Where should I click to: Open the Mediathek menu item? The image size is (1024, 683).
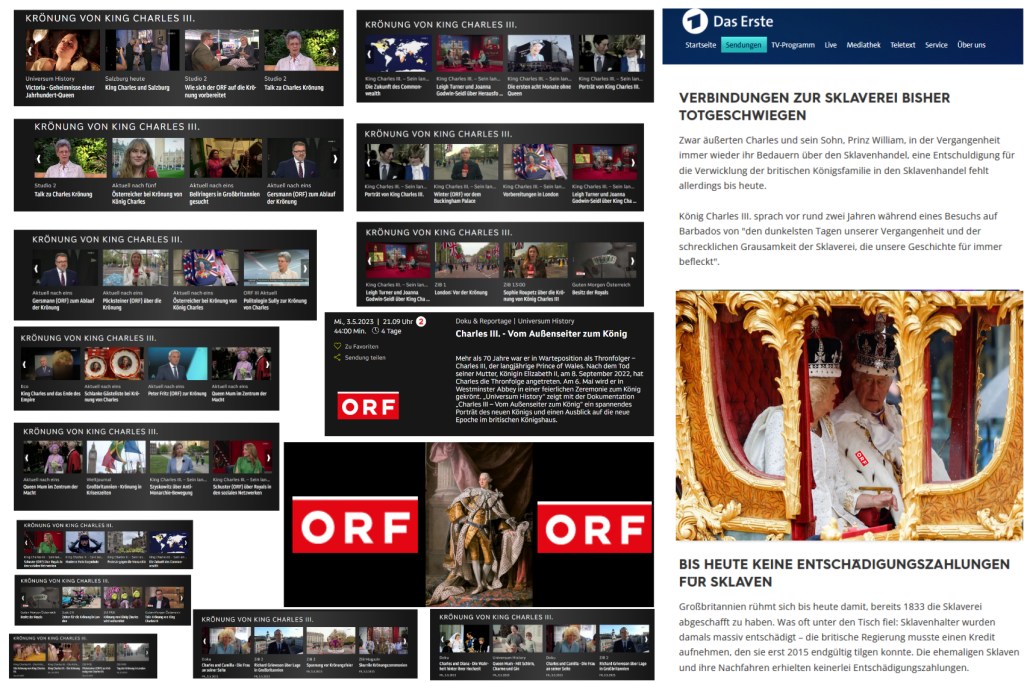pyautogui.click(x=863, y=45)
